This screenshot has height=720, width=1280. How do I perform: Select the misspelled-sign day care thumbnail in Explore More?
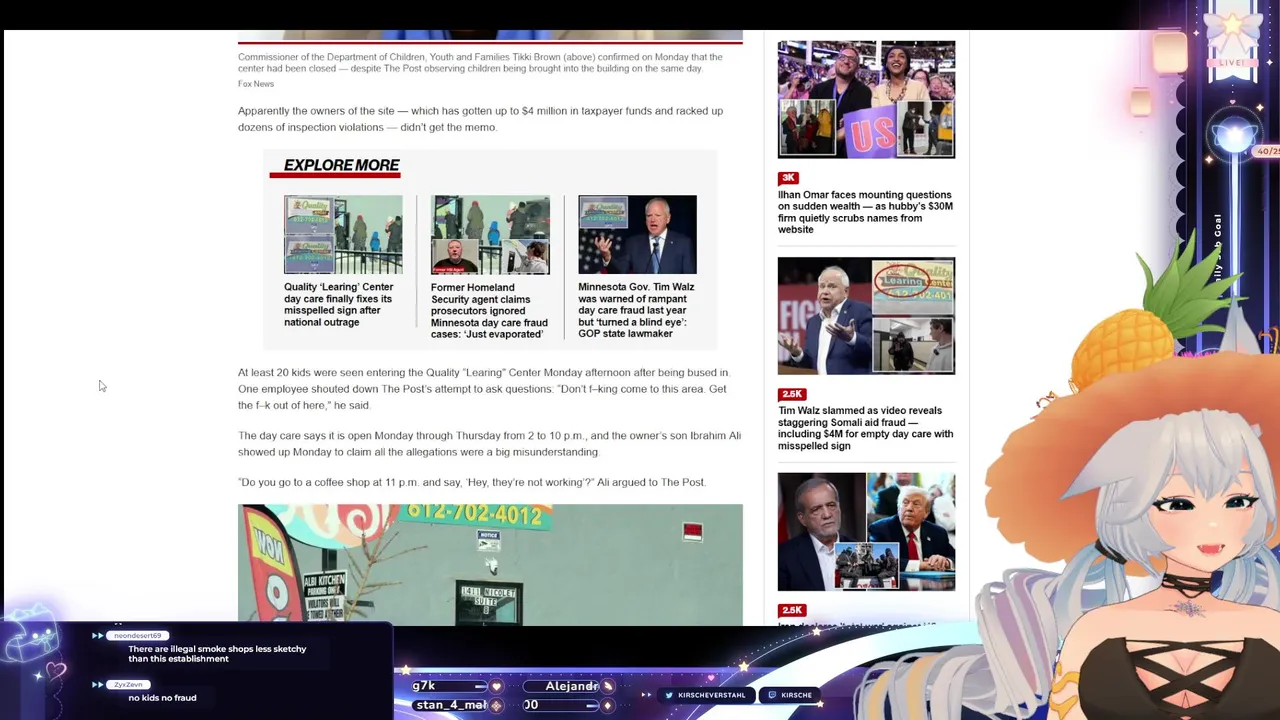pos(343,234)
